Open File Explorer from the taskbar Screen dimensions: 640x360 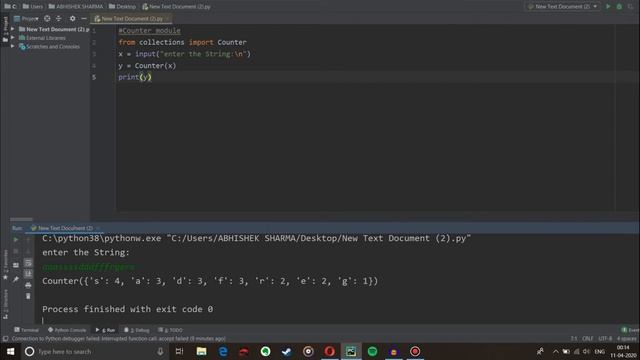[x=201, y=351]
